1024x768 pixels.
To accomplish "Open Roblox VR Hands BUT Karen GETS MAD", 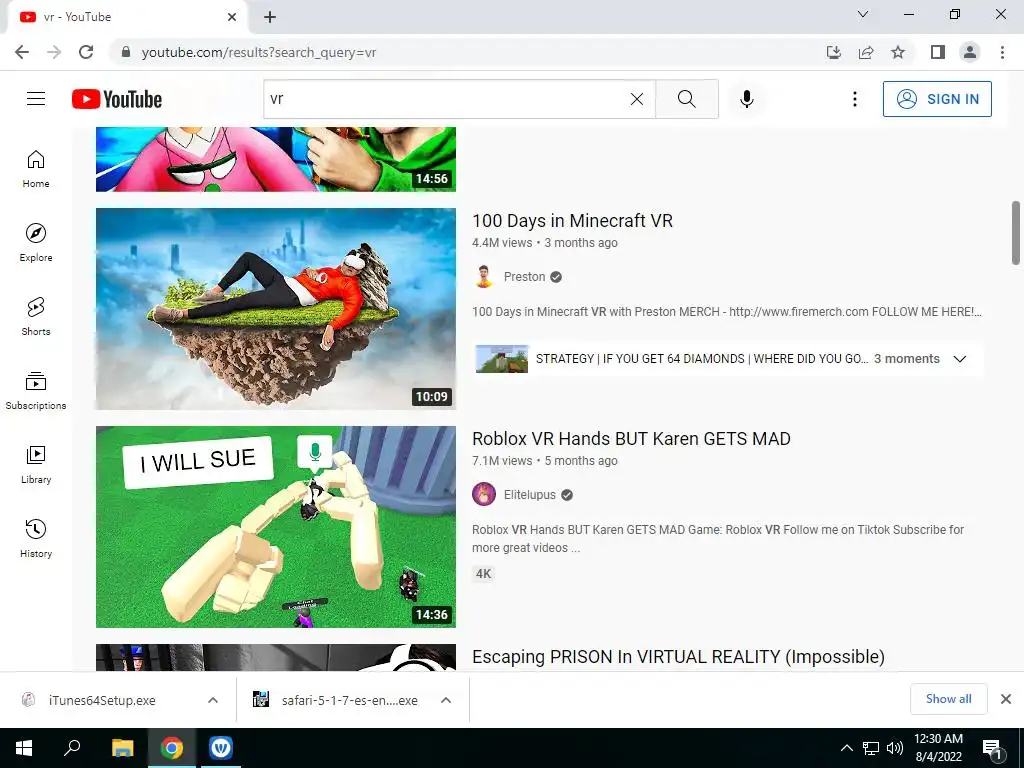I will tap(631, 439).
